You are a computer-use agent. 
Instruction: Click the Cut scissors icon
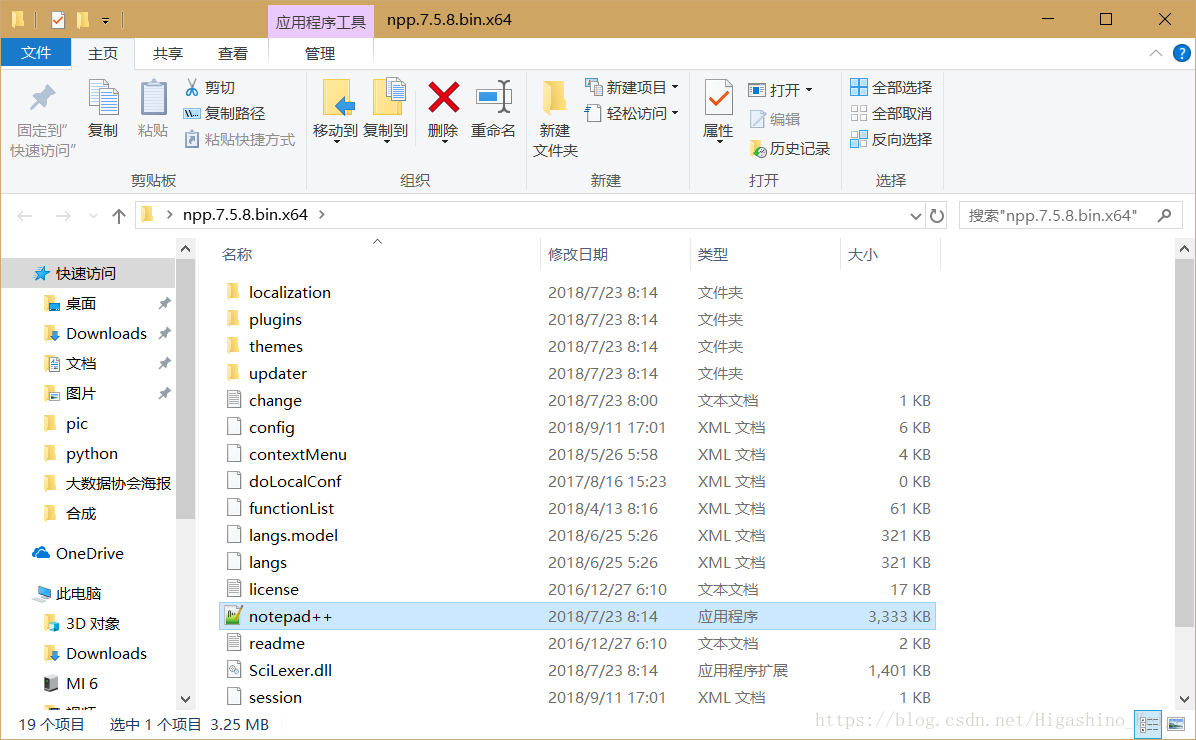(191, 88)
